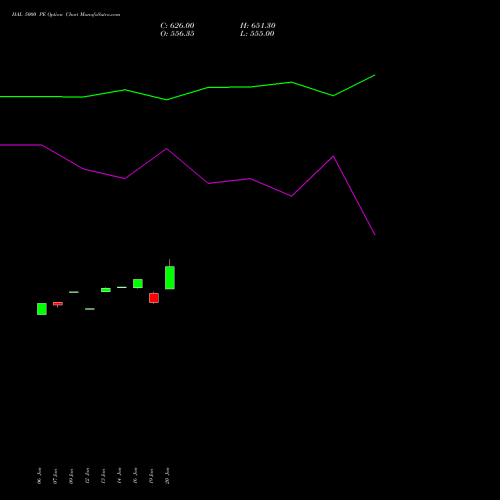Click the chart title text at top left

[x=66, y=15]
